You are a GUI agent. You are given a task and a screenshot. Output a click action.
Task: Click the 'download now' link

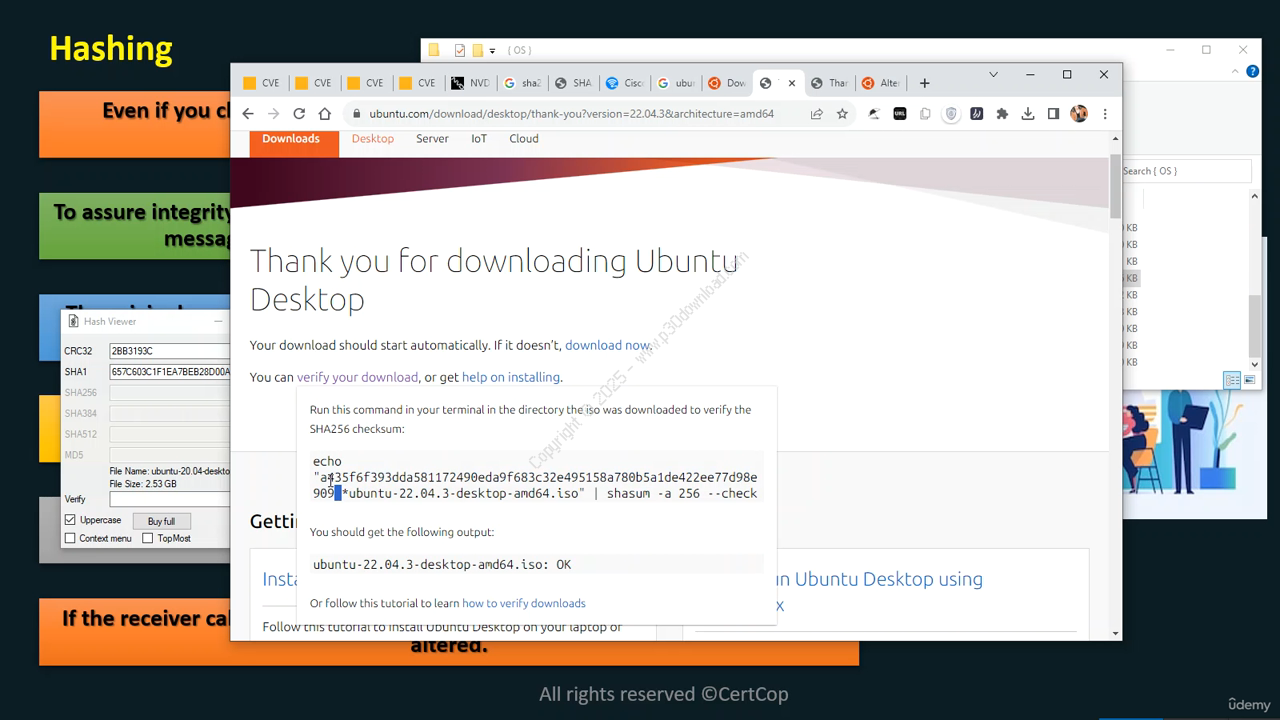click(x=607, y=345)
